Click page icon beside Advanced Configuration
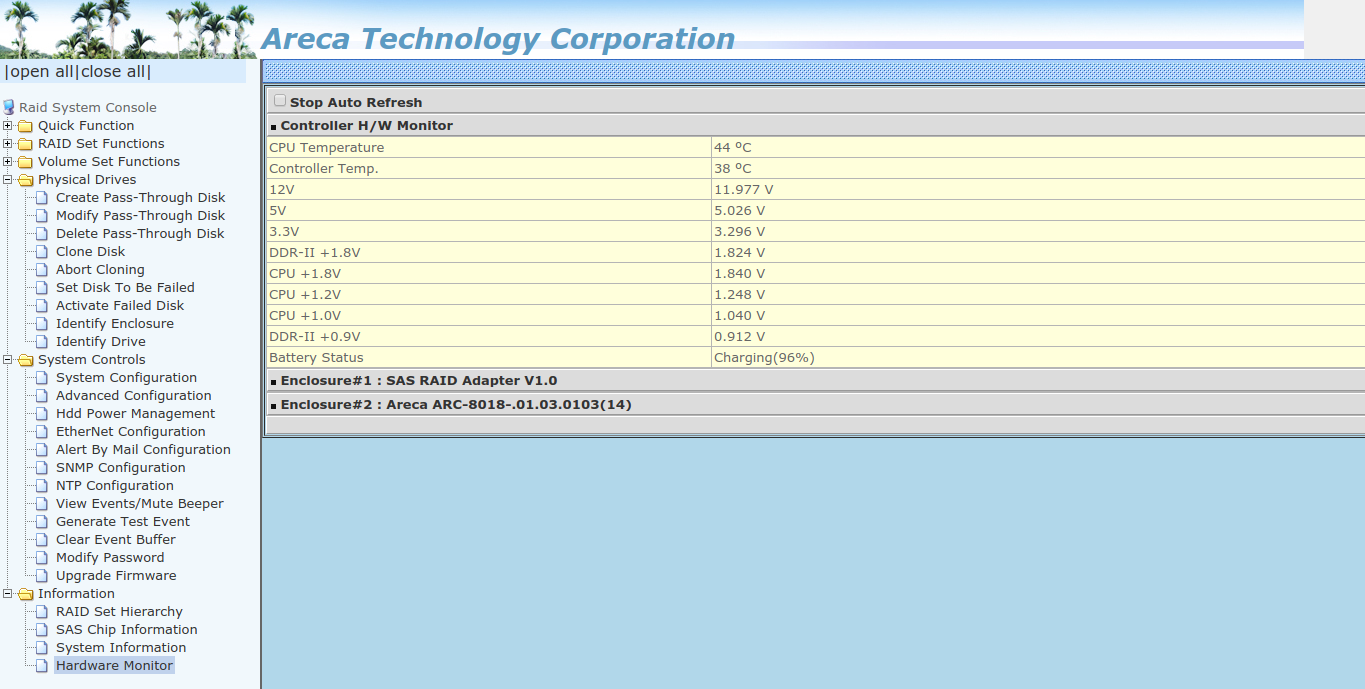 pos(41,396)
